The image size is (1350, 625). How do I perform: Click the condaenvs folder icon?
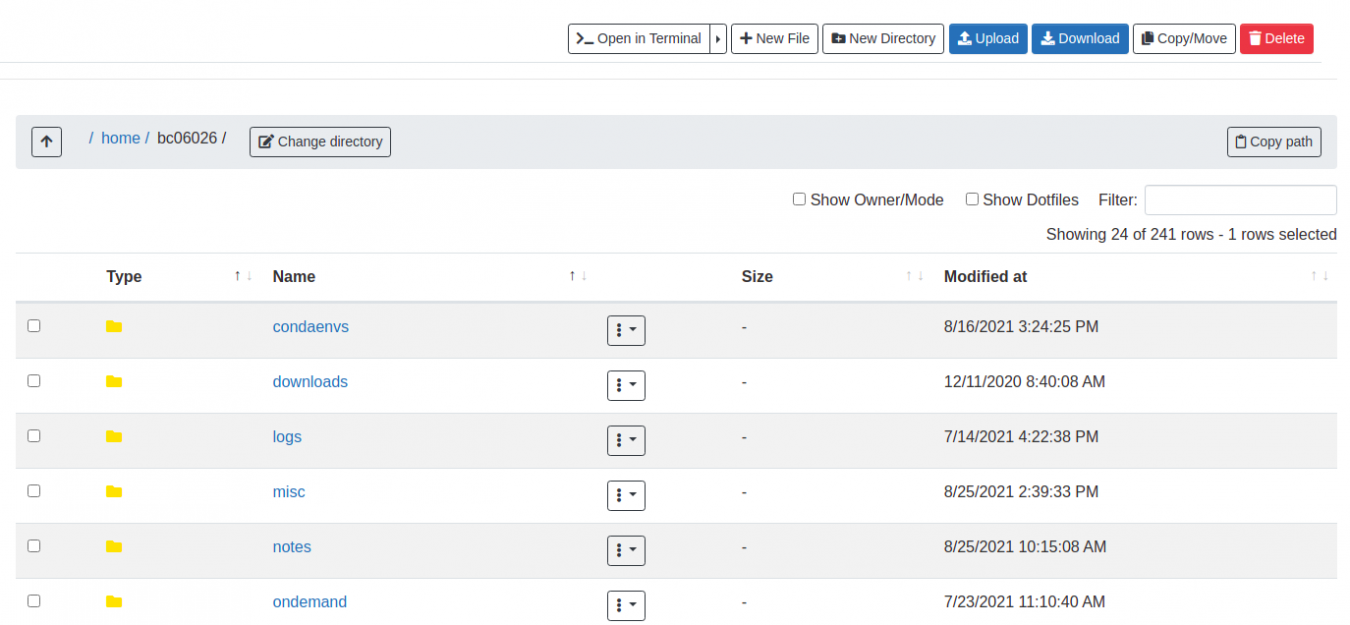114,327
